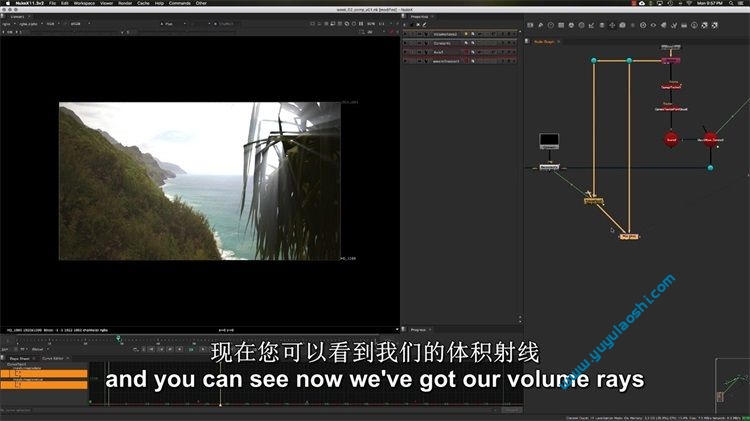Select the second orange curve row

pyautogui.click(x=44, y=385)
